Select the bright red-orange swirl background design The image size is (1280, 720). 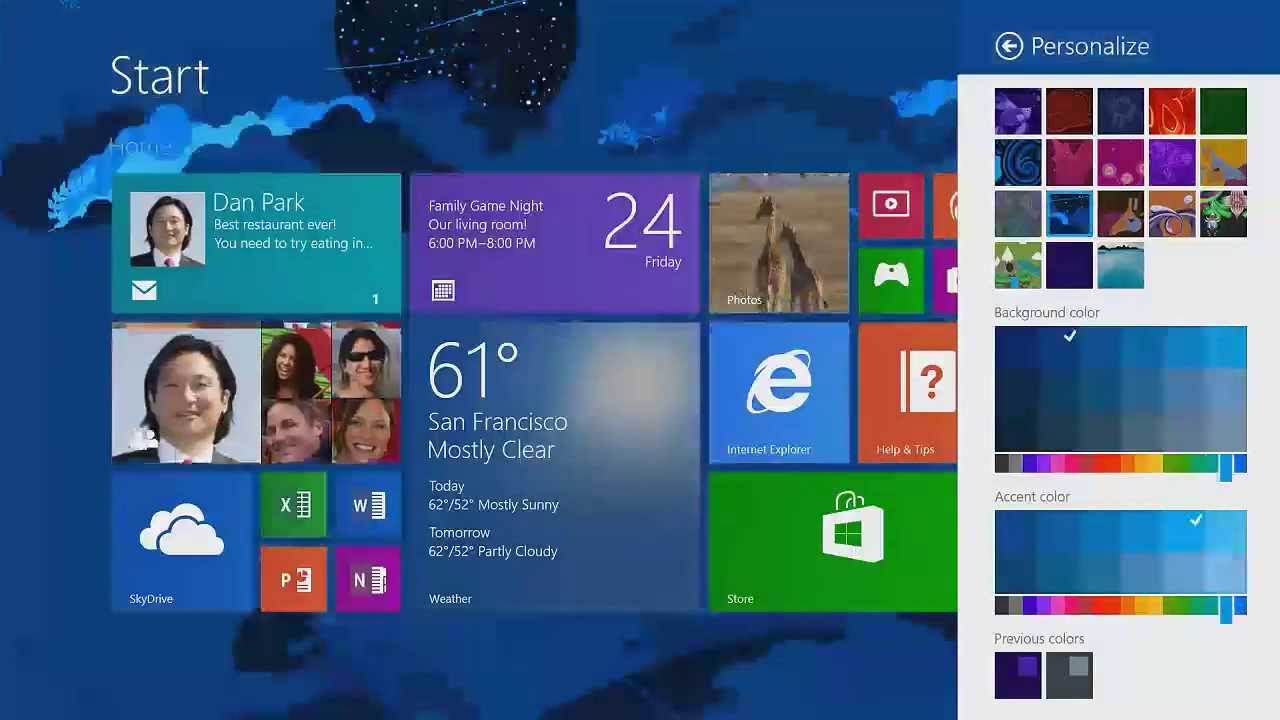tap(1172, 111)
